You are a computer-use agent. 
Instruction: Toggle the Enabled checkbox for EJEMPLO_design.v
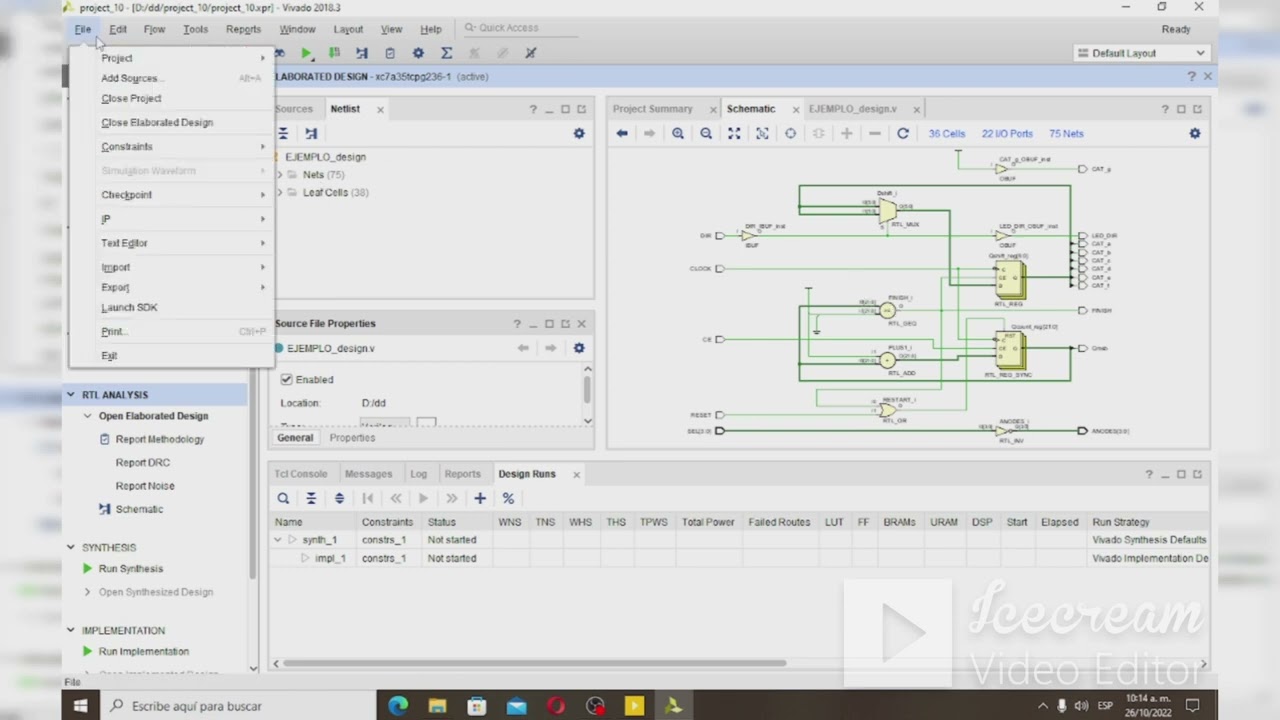point(287,380)
